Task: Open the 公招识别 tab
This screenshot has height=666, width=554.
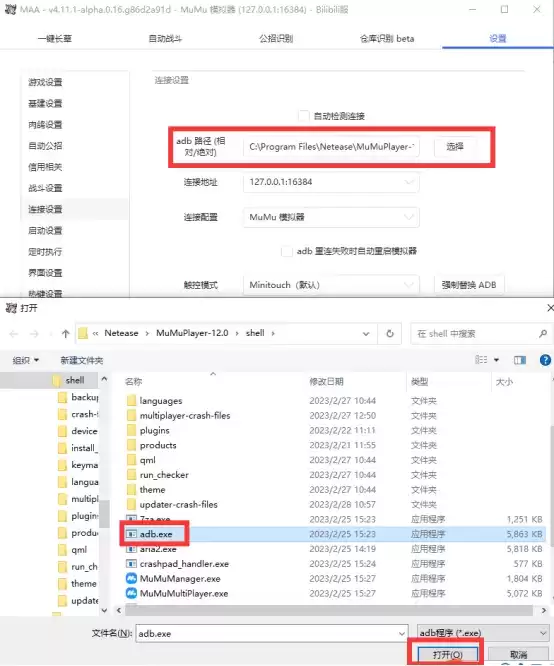Action: click(x=276, y=39)
